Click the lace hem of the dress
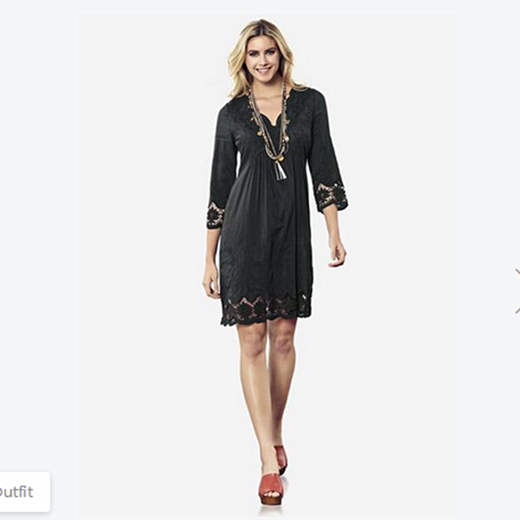520x520 pixels. [267, 307]
